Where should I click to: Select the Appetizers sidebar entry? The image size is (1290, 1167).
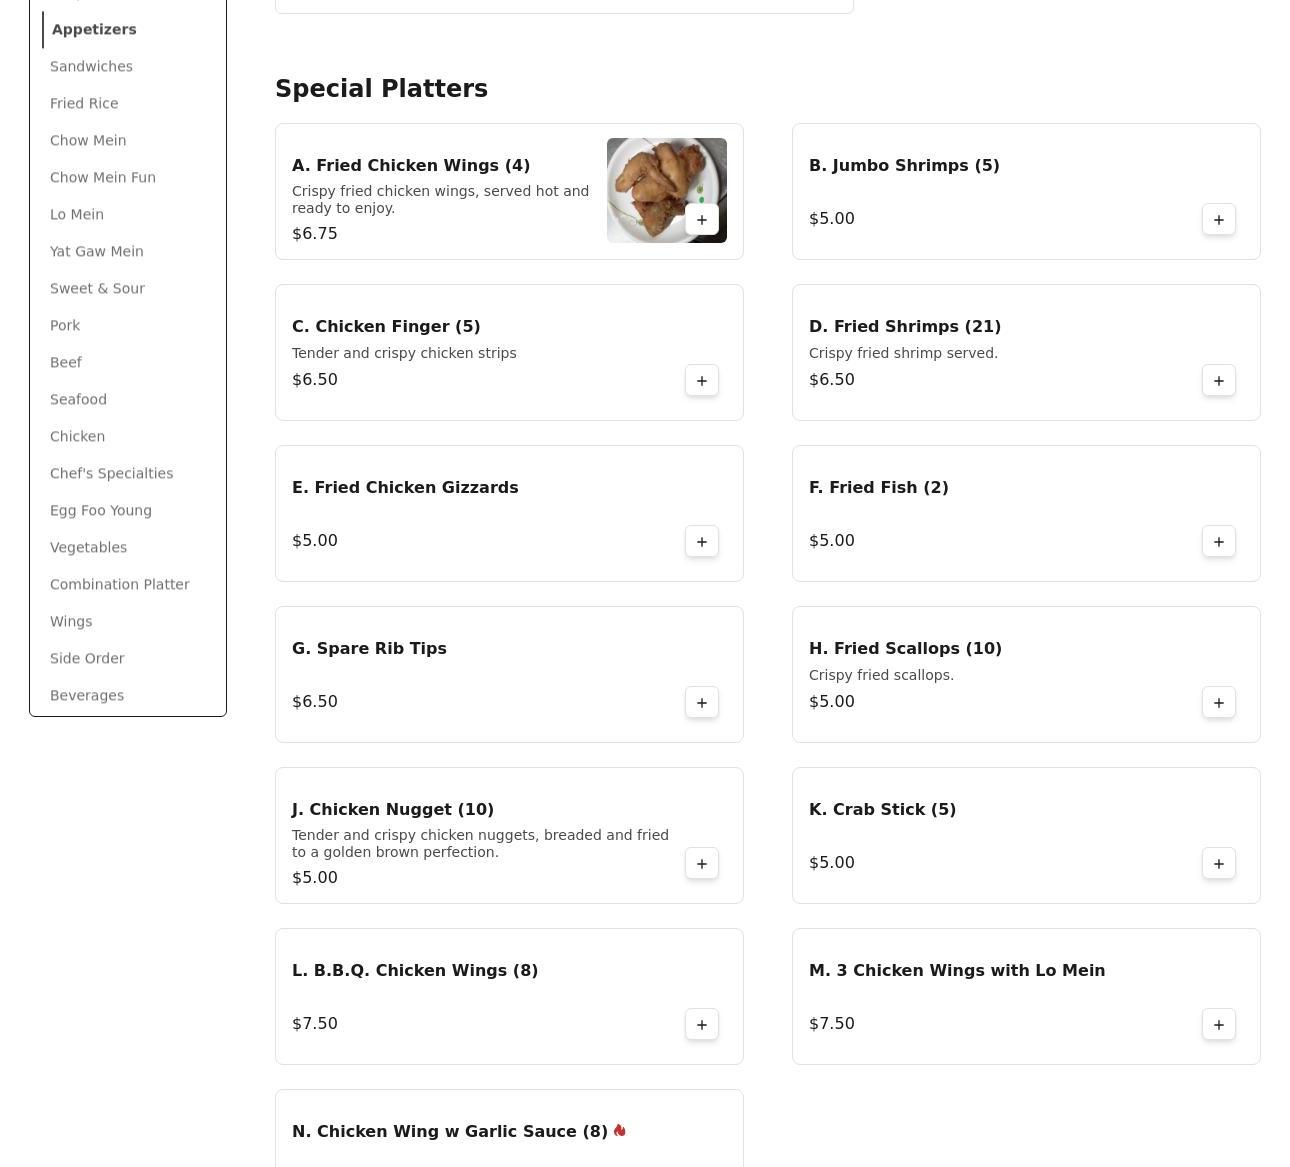(x=94, y=30)
